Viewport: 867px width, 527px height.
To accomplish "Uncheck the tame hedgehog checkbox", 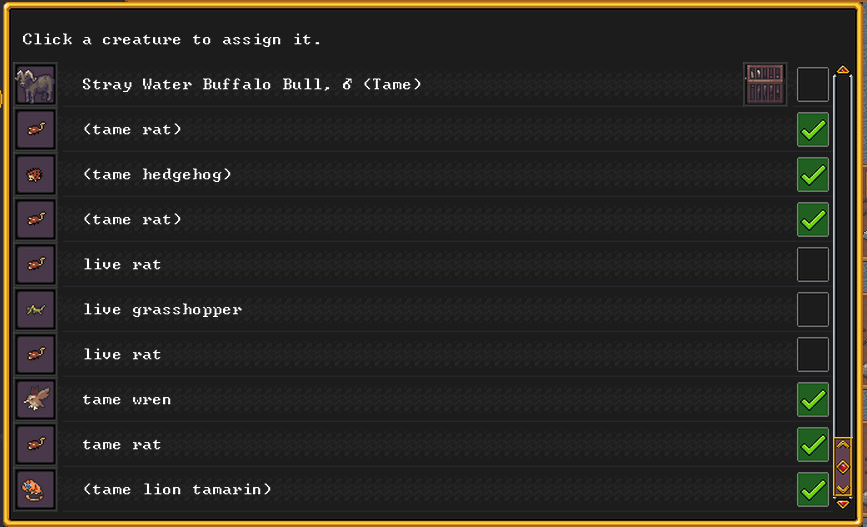I will pos(812,175).
